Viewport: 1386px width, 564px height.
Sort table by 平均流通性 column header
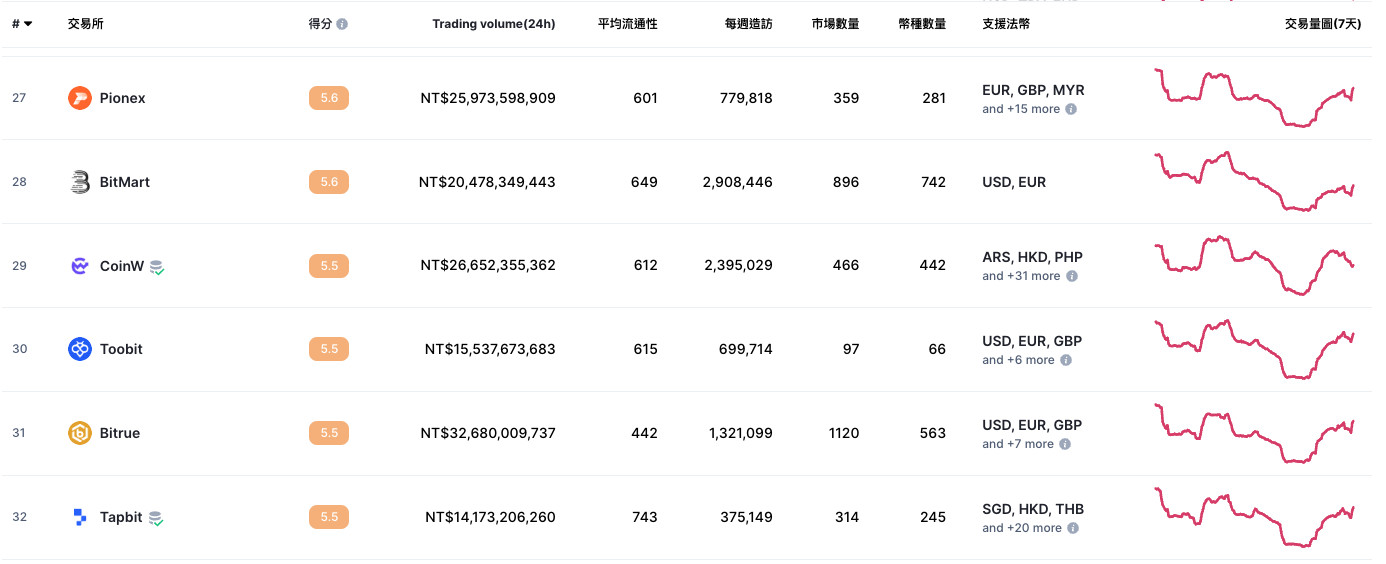click(627, 24)
